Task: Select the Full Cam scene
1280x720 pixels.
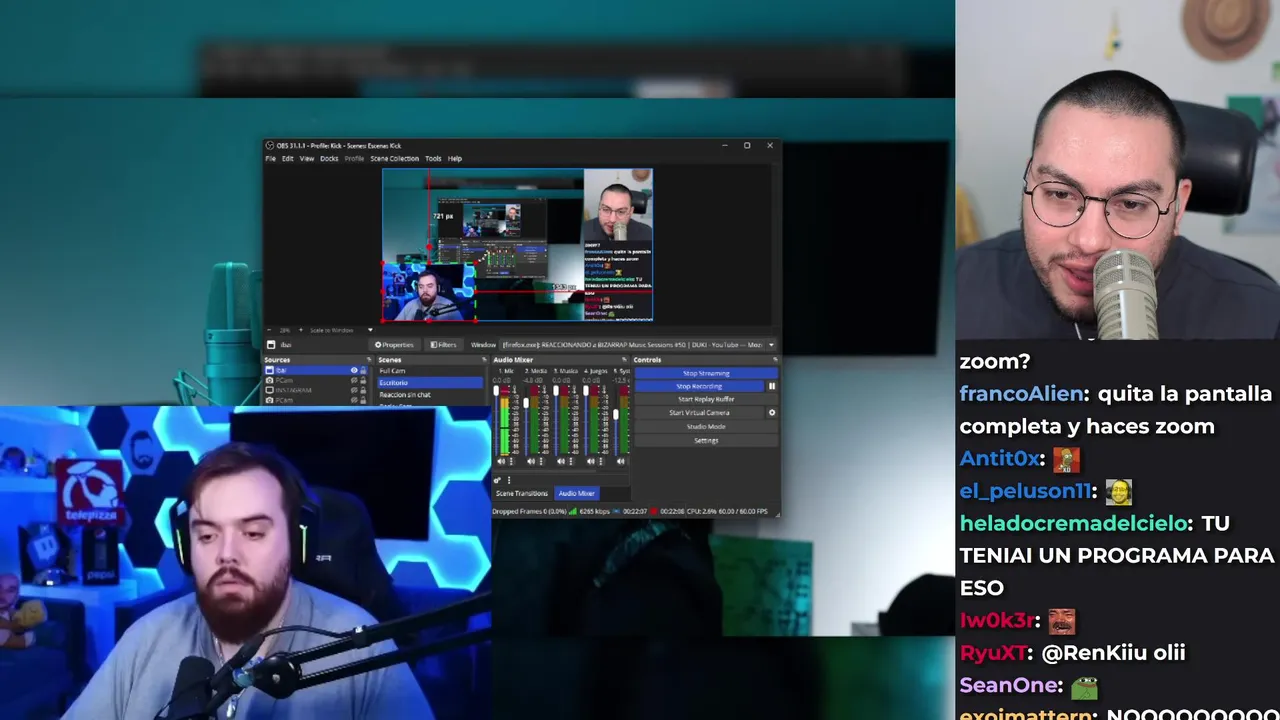Action: [430, 371]
